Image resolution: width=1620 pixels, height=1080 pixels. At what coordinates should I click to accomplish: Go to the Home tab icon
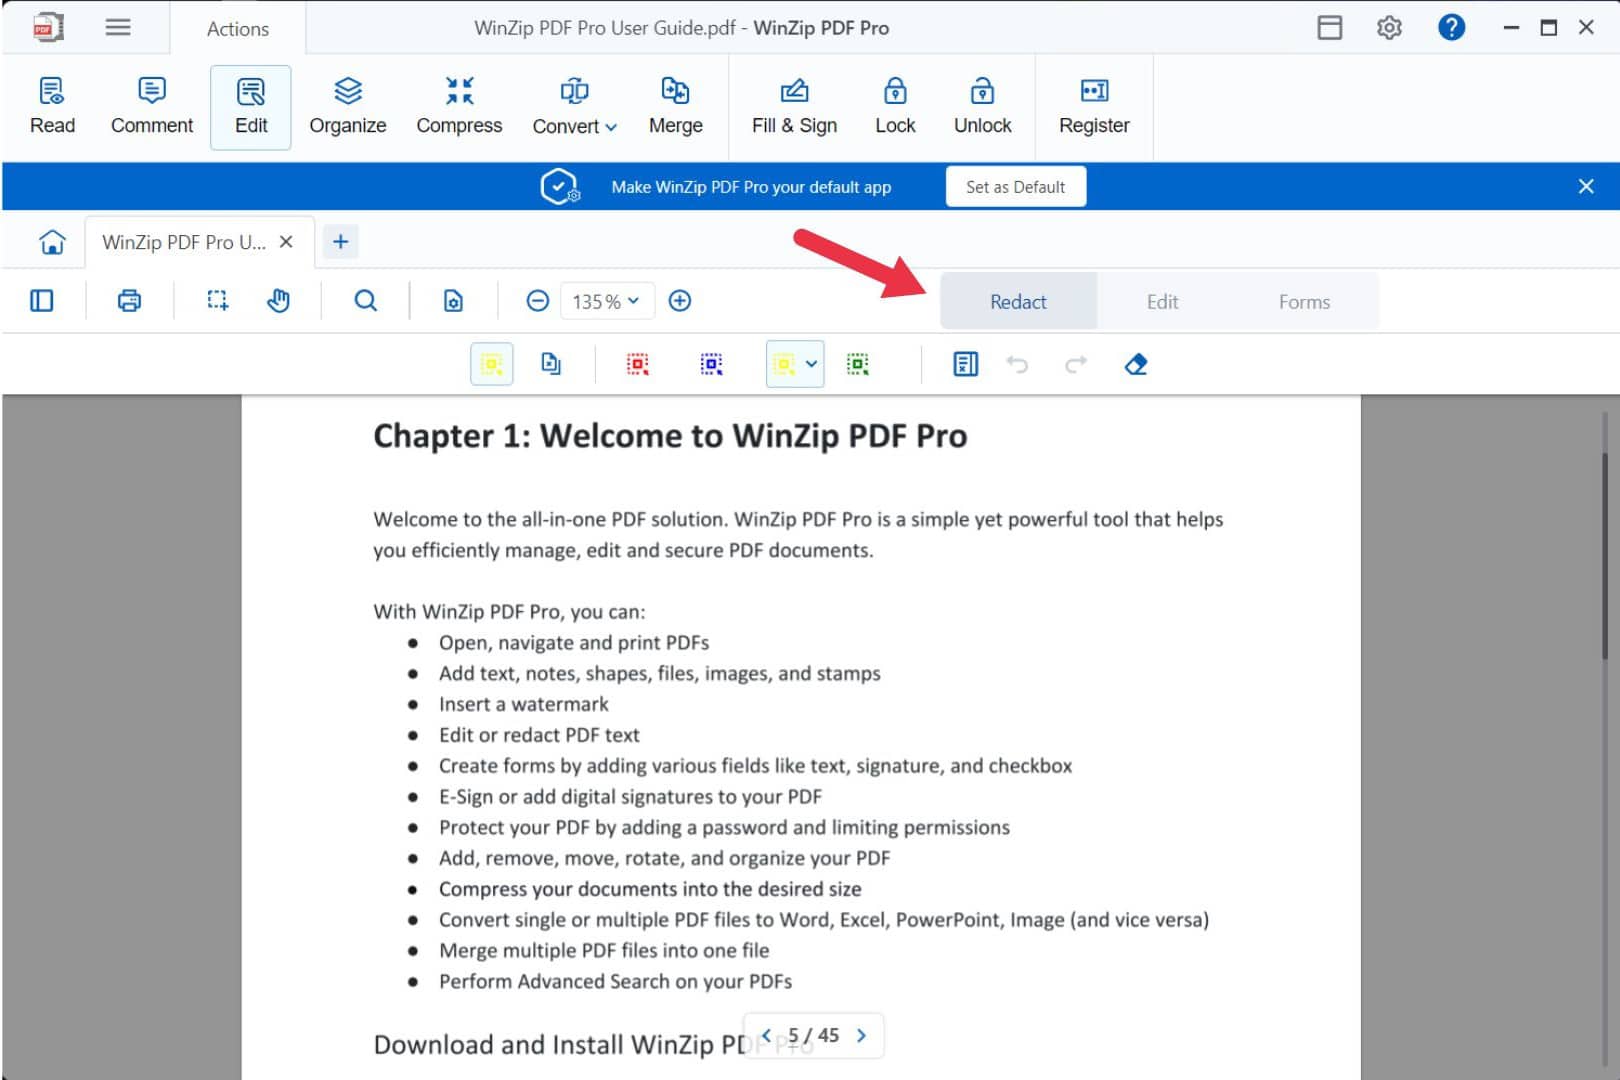[52, 242]
